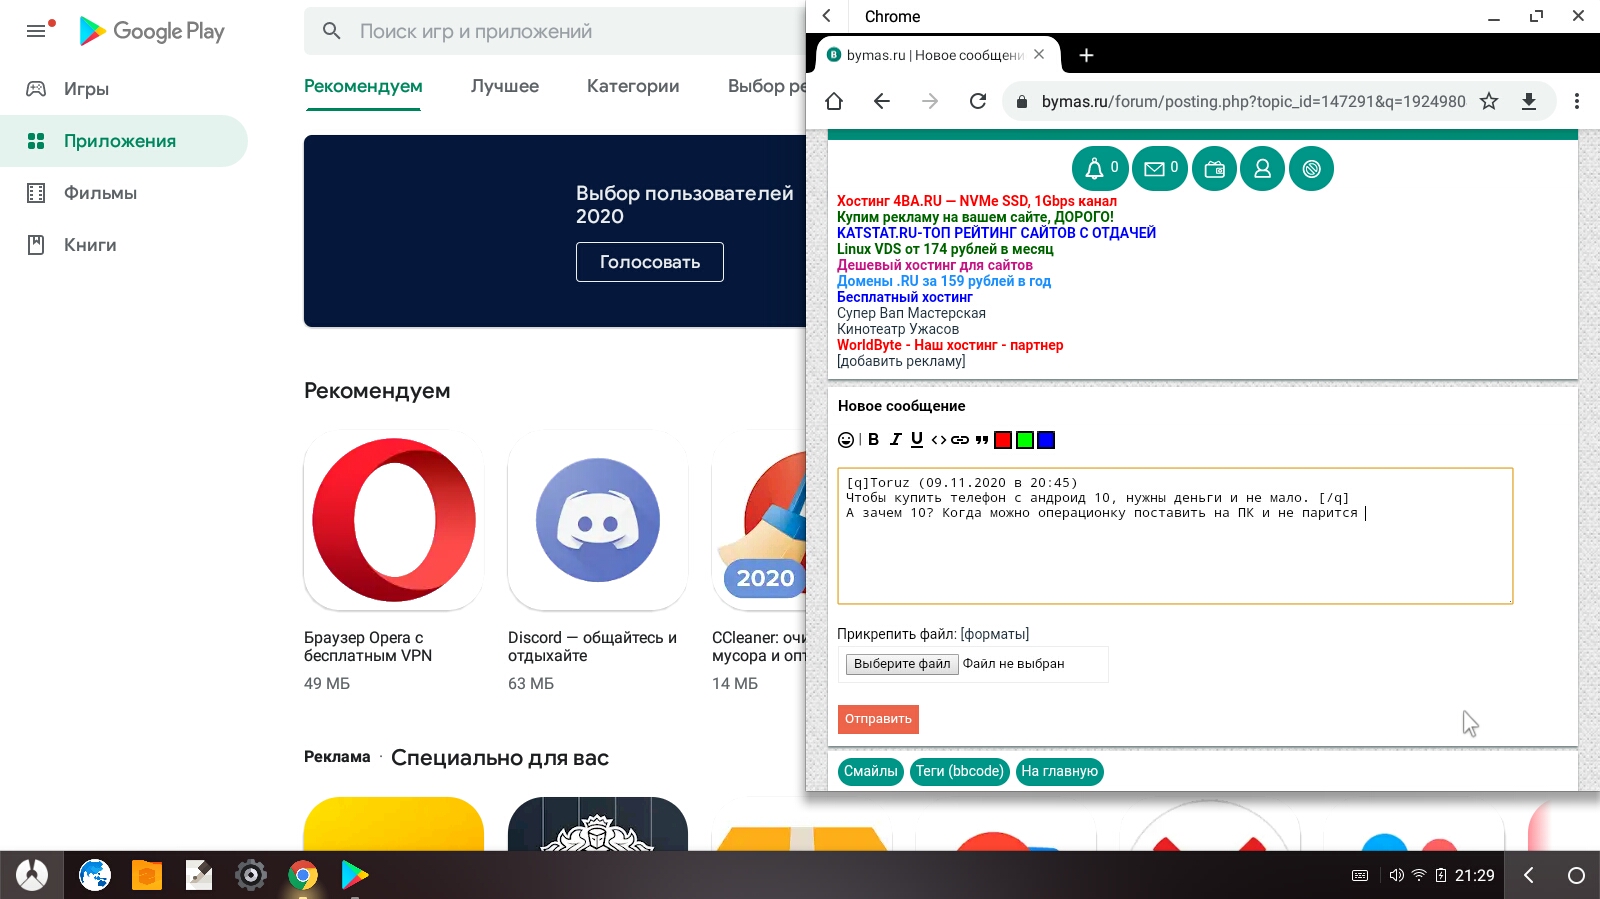Open Settings gear from the taskbar

click(251, 876)
